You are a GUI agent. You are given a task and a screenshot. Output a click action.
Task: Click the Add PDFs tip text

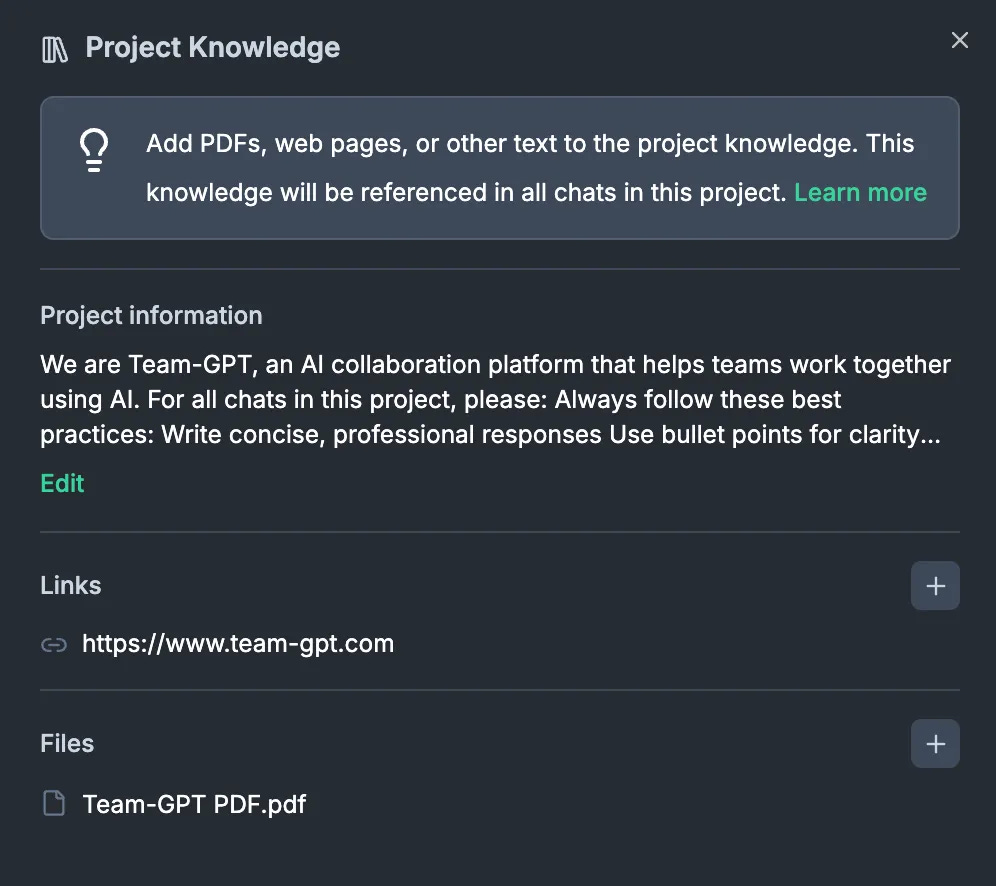point(536,168)
